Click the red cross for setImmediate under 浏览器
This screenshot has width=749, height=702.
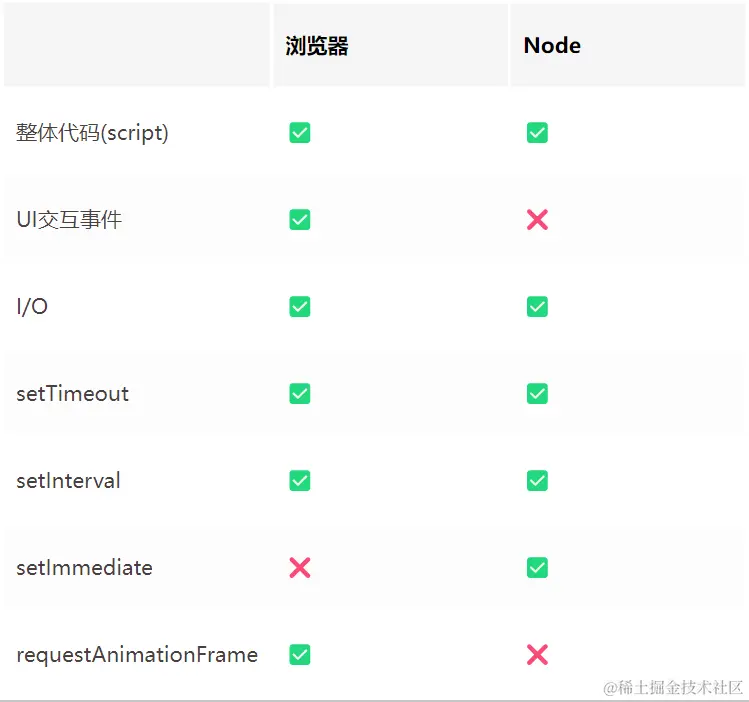[x=300, y=568]
